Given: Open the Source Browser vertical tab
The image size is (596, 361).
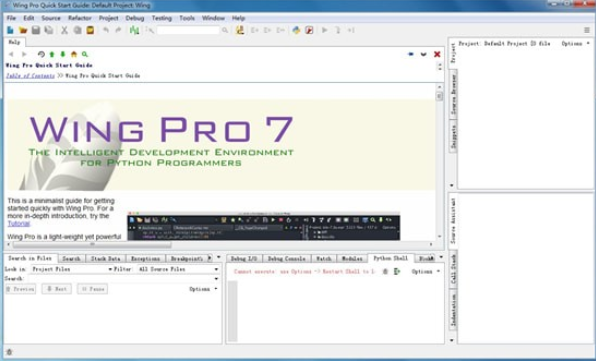Looking at the screenshot, I should coord(453,94).
